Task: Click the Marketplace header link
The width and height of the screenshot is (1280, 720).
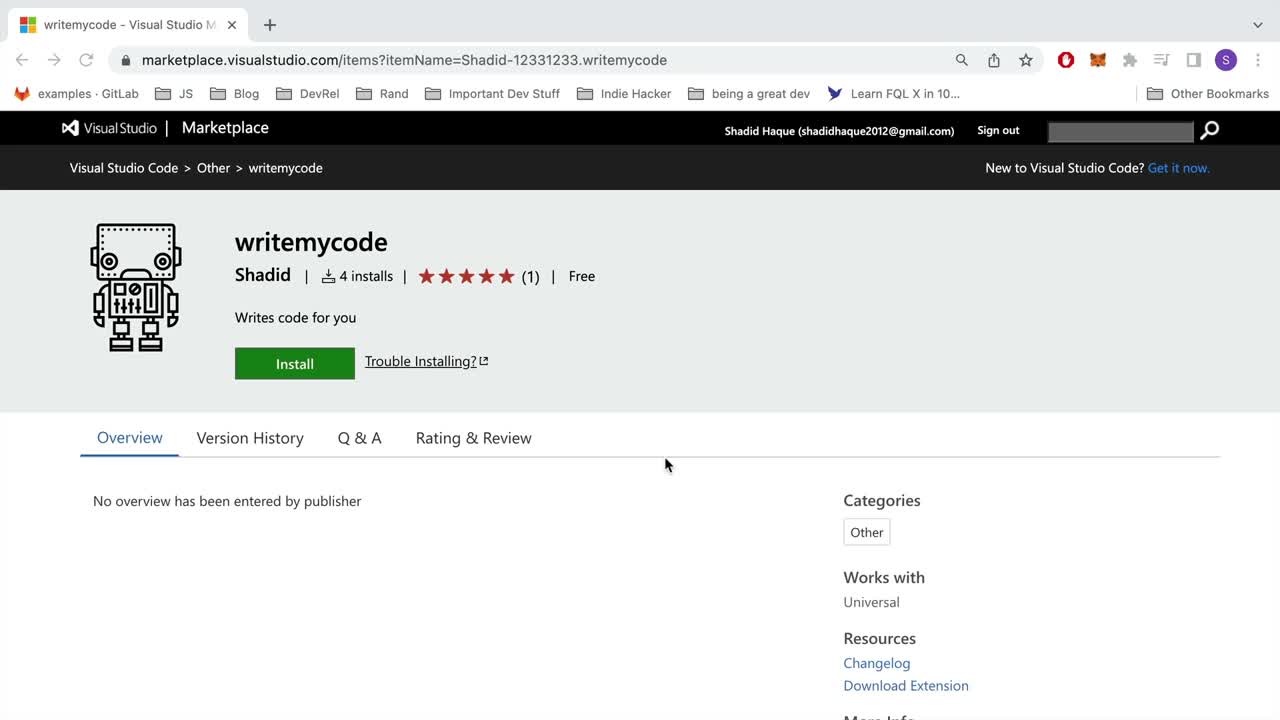Action: (225, 128)
